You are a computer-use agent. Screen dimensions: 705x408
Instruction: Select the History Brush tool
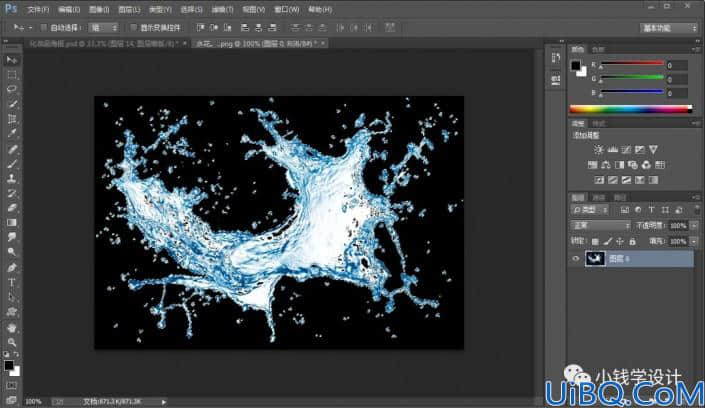coord(12,193)
